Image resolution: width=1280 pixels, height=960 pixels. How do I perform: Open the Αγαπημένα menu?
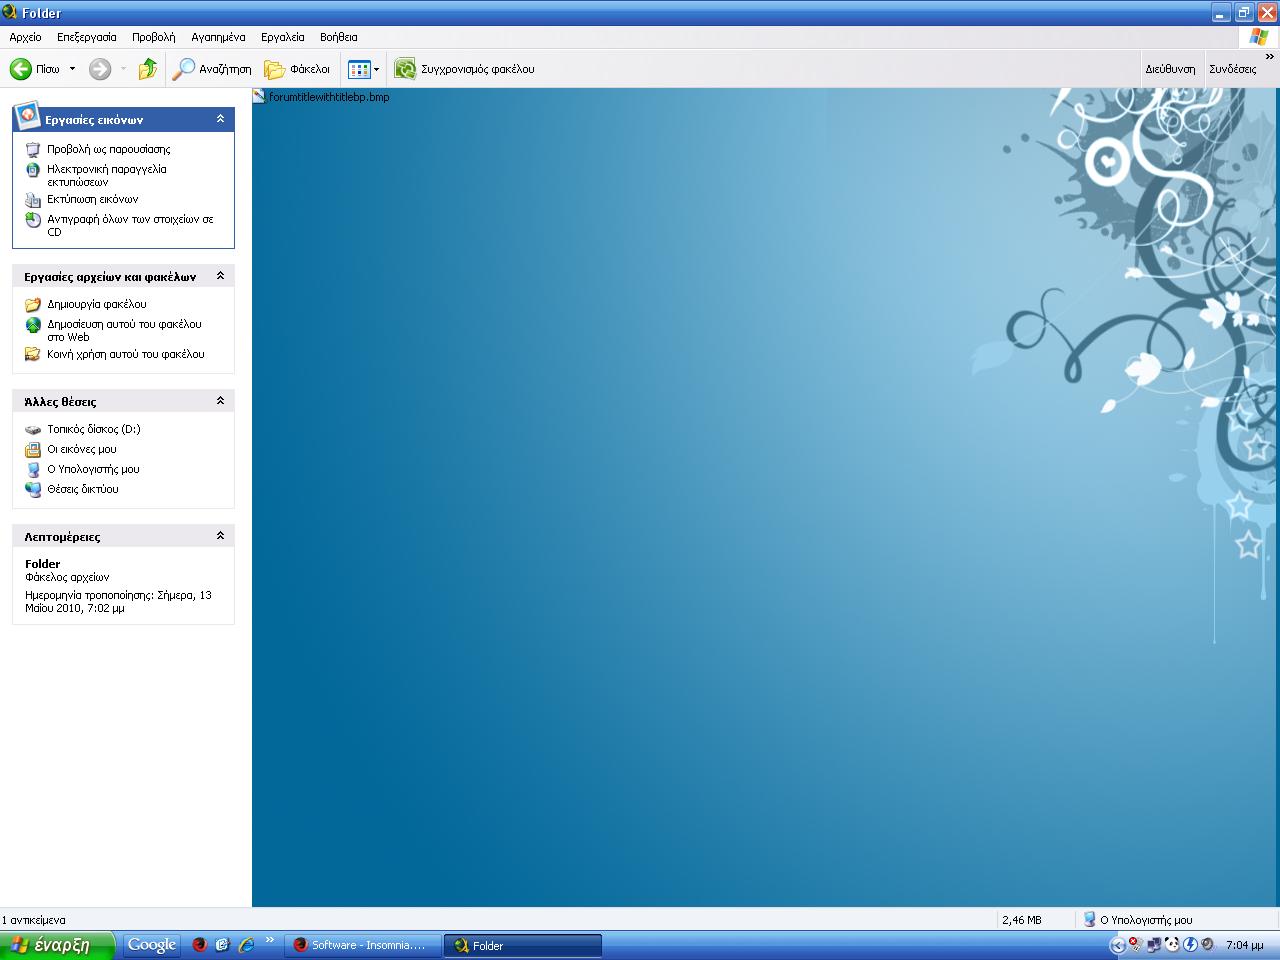point(218,37)
